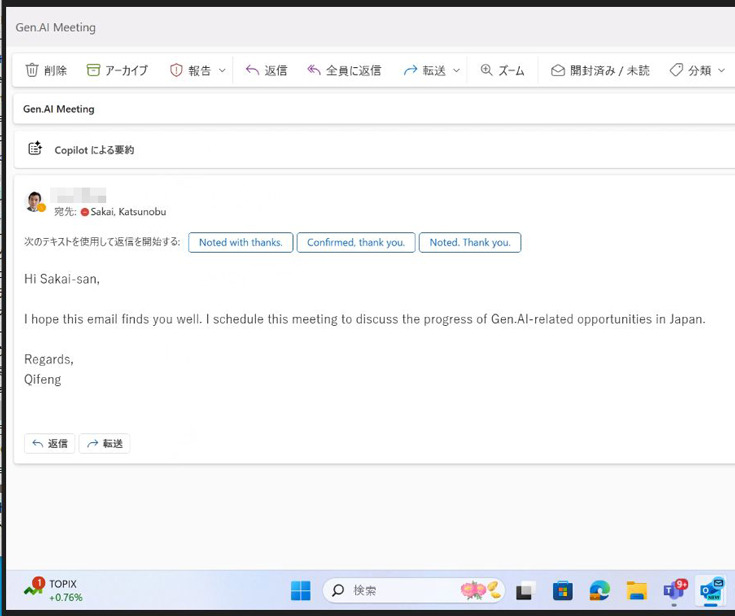Open Zoom (ズーム) magnifier
The height and width of the screenshot is (616, 735).
pos(487,71)
